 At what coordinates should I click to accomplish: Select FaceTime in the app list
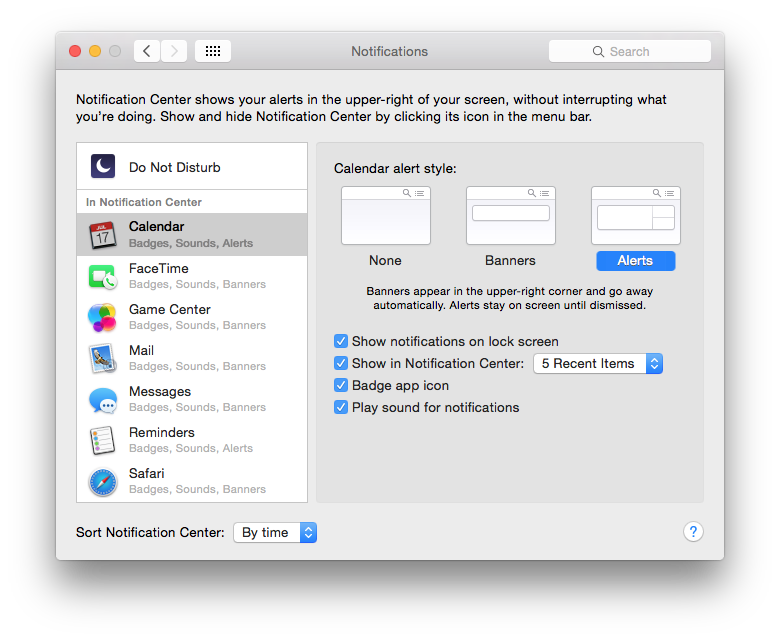coord(192,276)
